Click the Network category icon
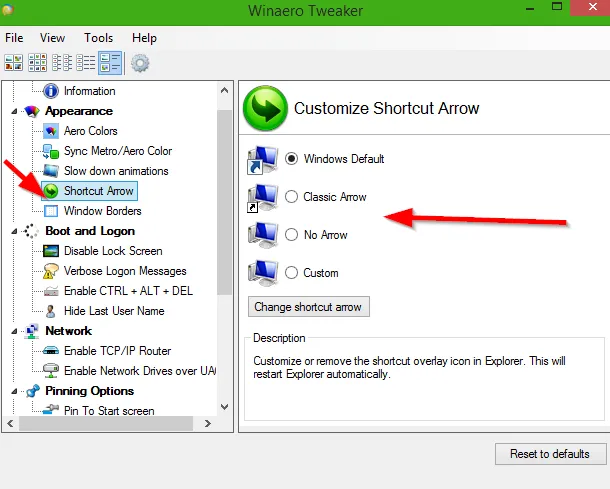The height and width of the screenshot is (489, 610). click(x=32, y=331)
